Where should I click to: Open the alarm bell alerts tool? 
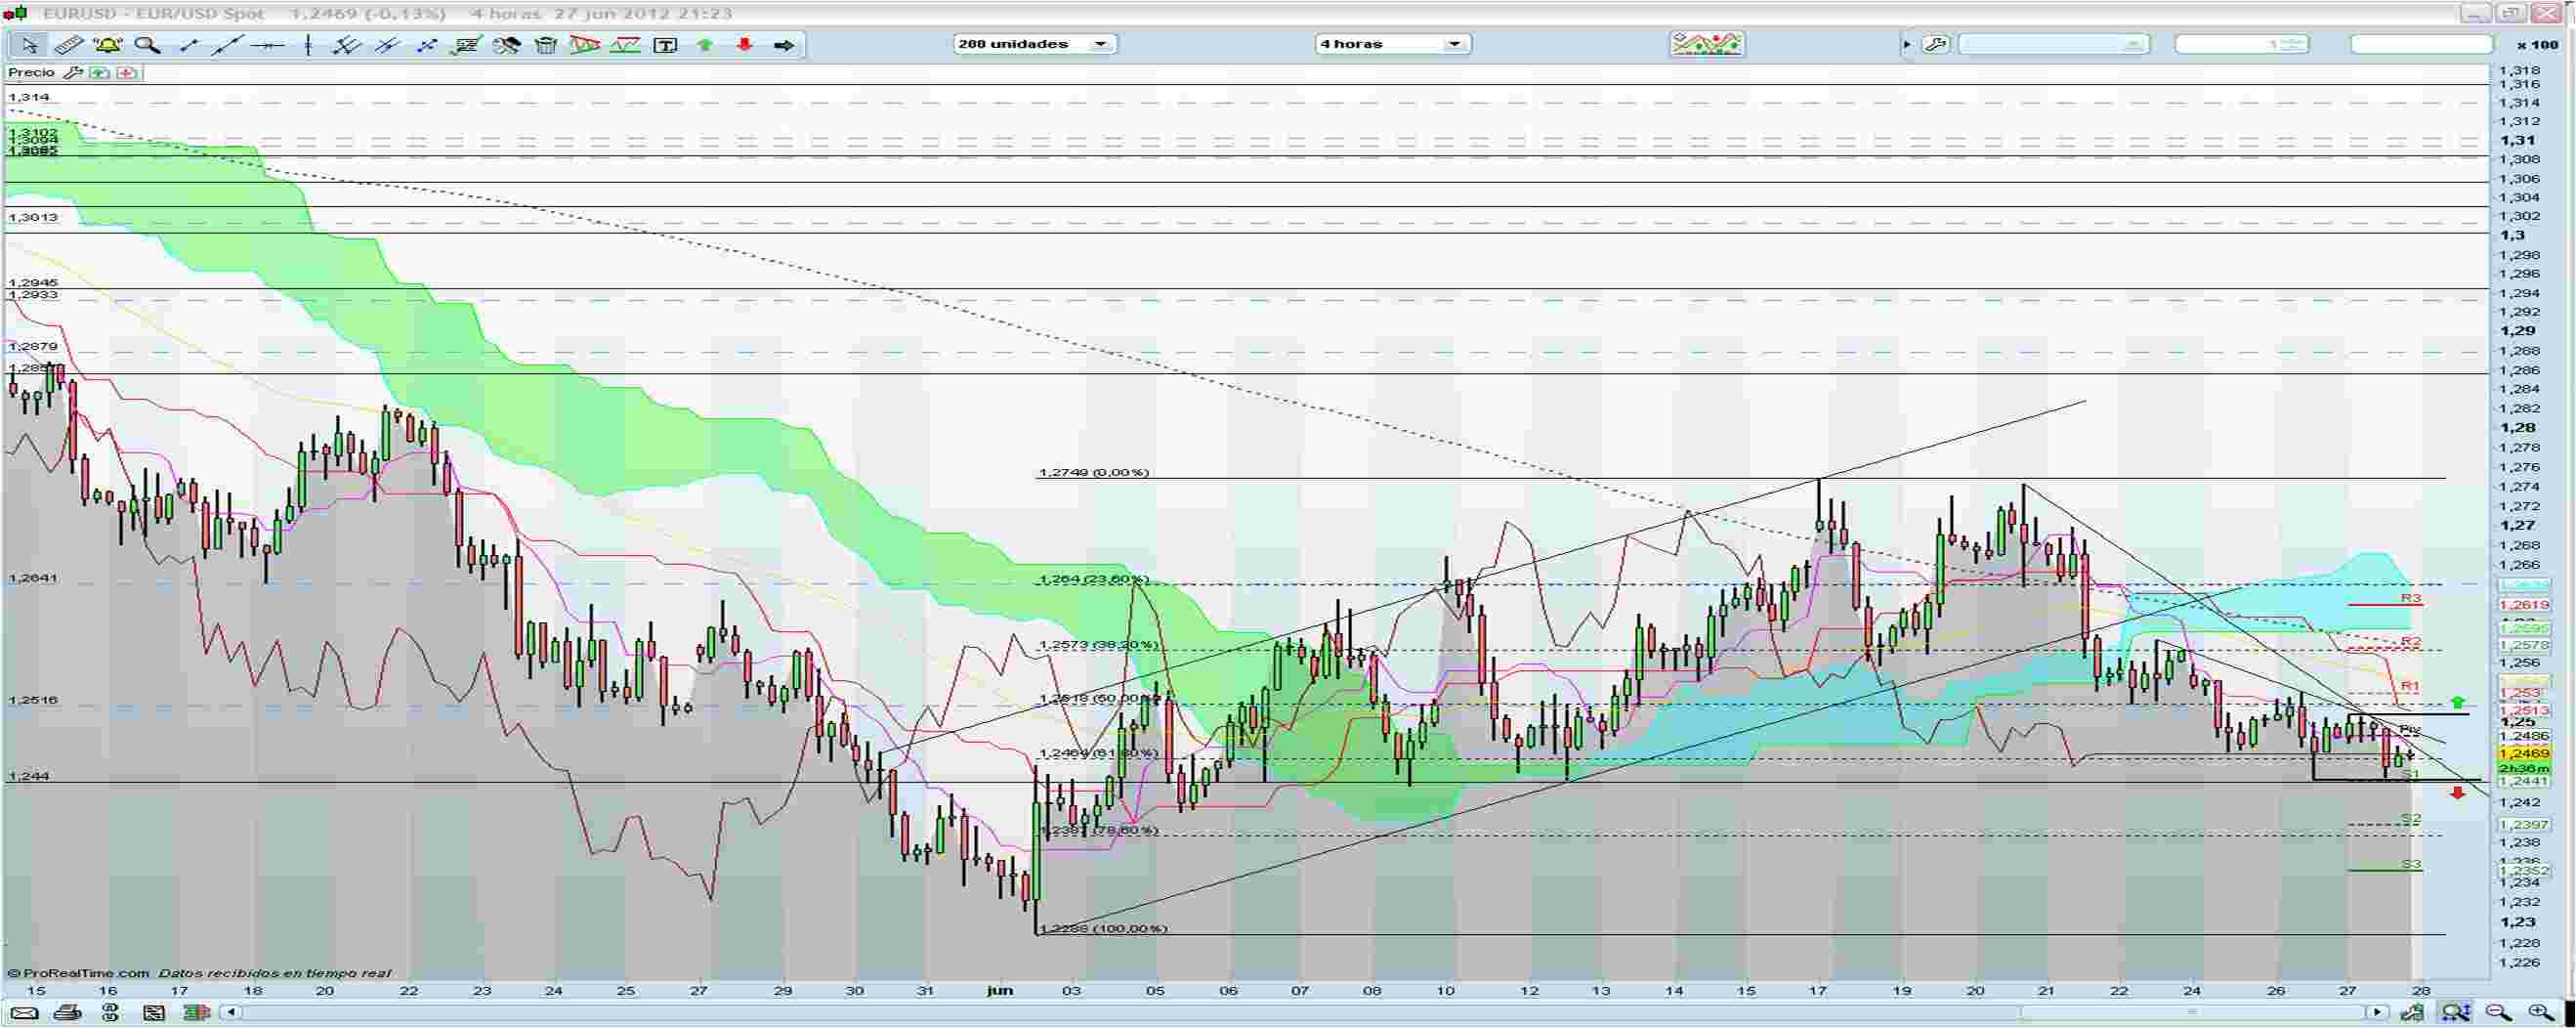point(107,45)
